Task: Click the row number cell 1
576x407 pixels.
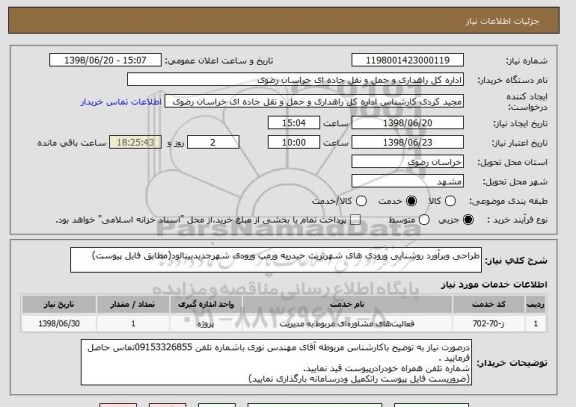Action: [536, 324]
